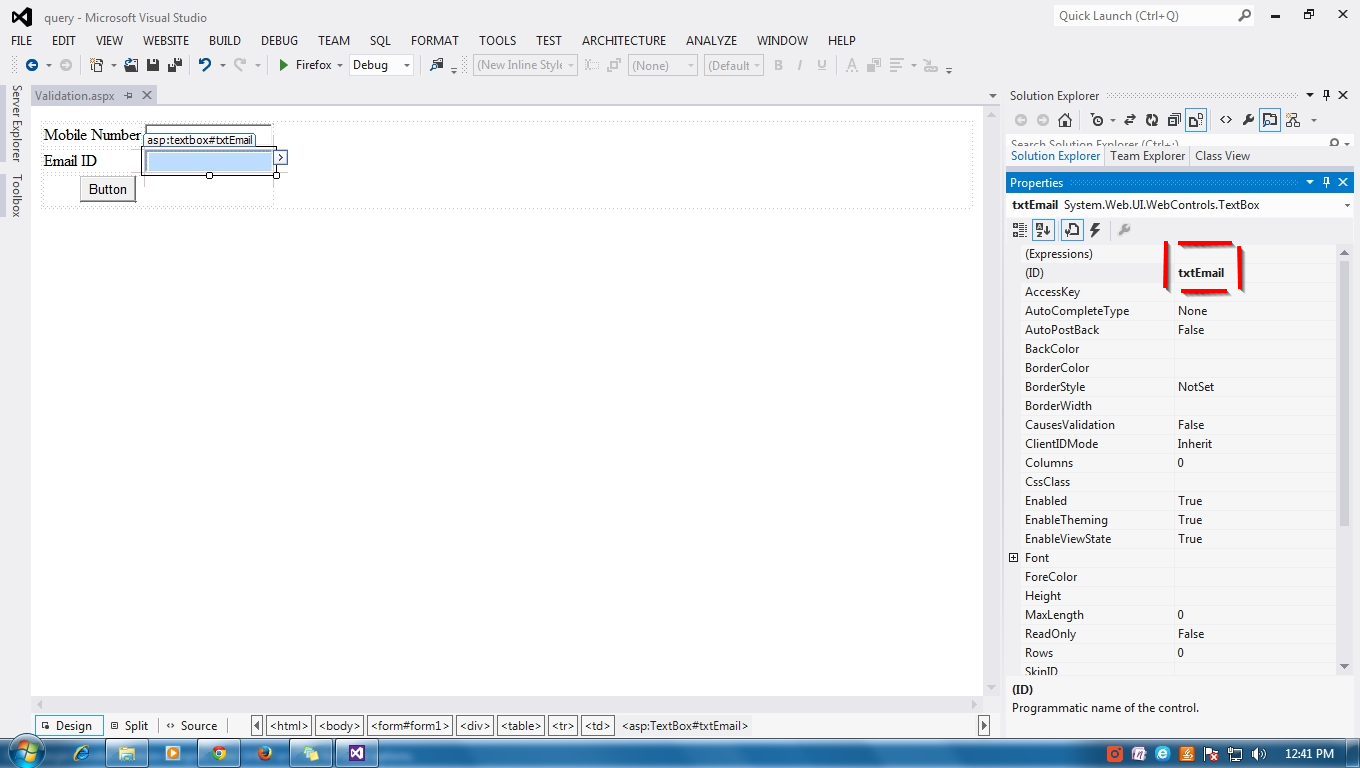Open the View Code icon in Solution Explorer

(x=1225, y=119)
